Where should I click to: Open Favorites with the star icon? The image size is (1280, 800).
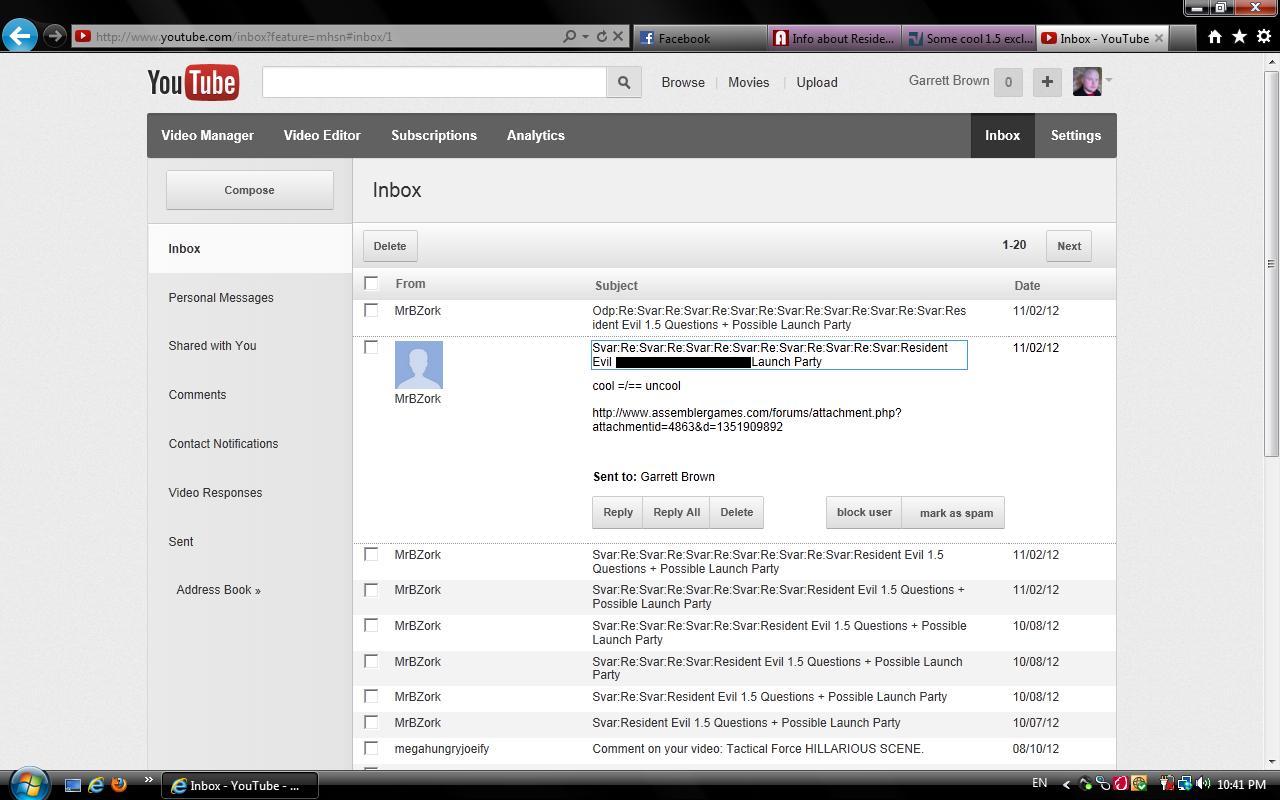[x=1239, y=37]
